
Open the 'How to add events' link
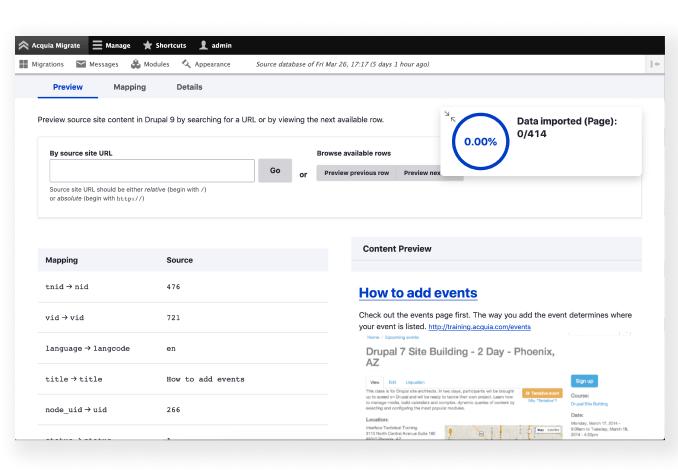pos(417,293)
